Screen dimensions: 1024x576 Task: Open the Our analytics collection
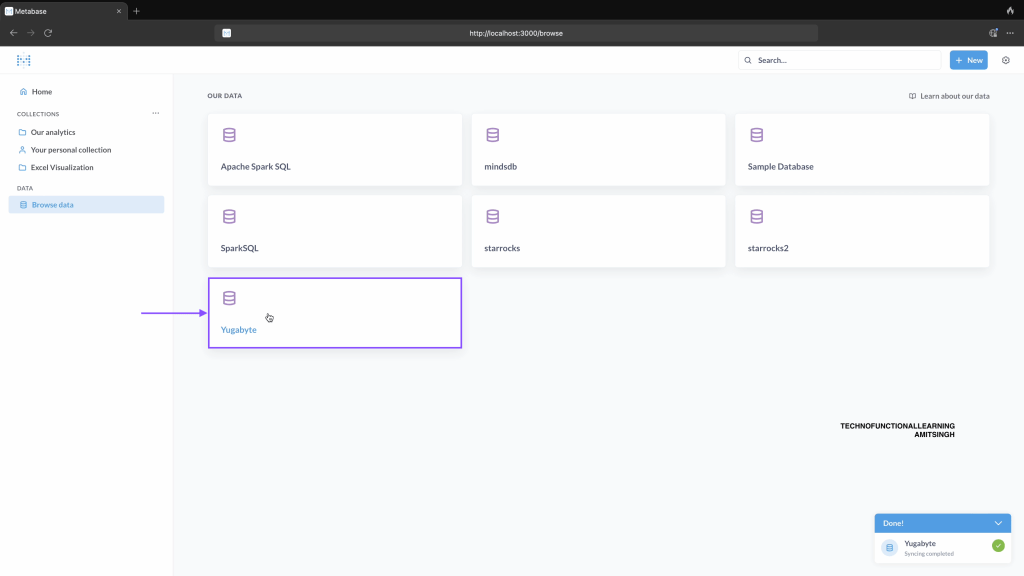coord(53,132)
